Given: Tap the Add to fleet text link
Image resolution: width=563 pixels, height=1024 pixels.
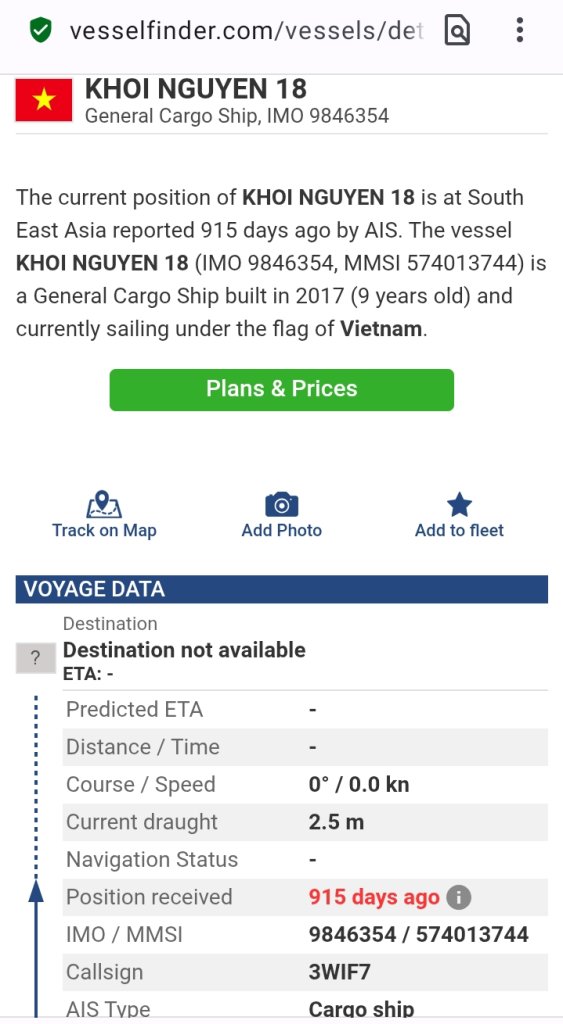Looking at the screenshot, I should pyautogui.click(x=459, y=530).
